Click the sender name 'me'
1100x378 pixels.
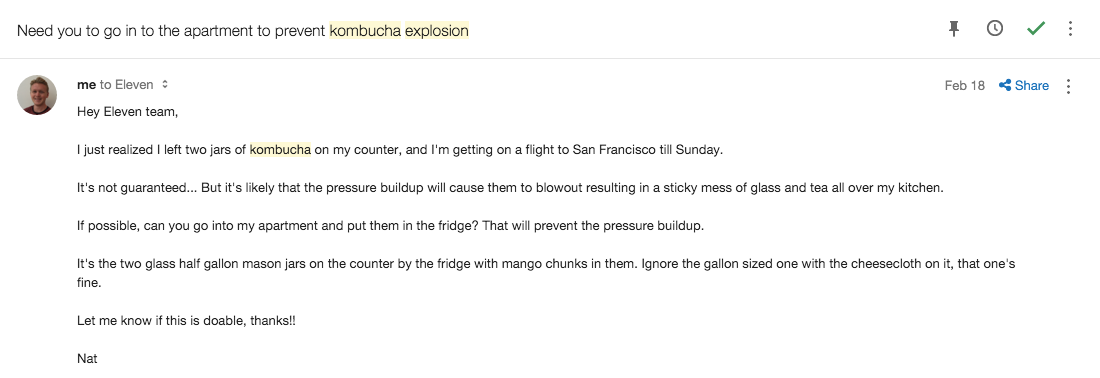coord(86,85)
